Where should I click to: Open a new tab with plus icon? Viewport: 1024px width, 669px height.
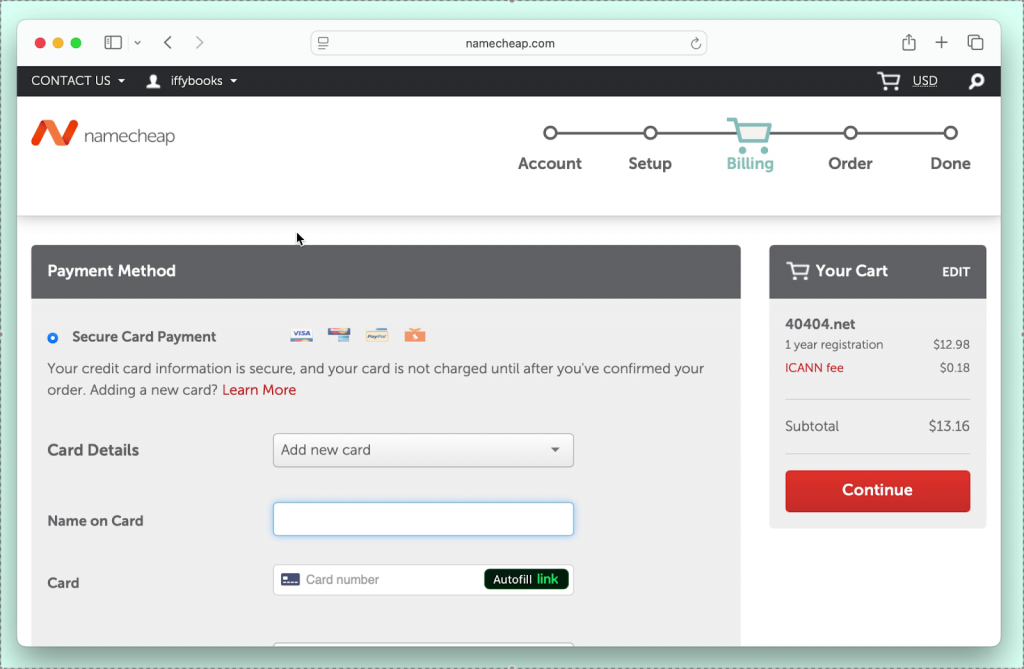click(x=941, y=43)
